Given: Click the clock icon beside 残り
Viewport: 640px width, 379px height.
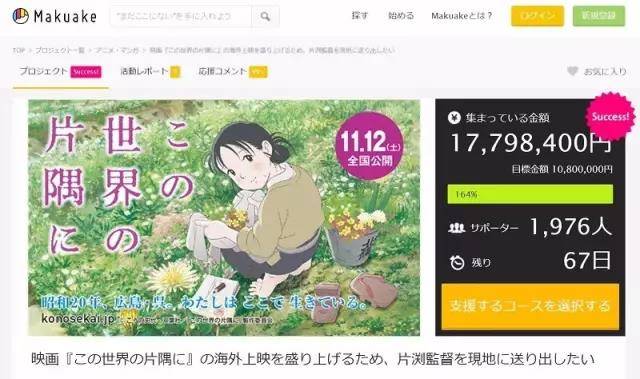Looking at the screenshot, I should (457, 262).
